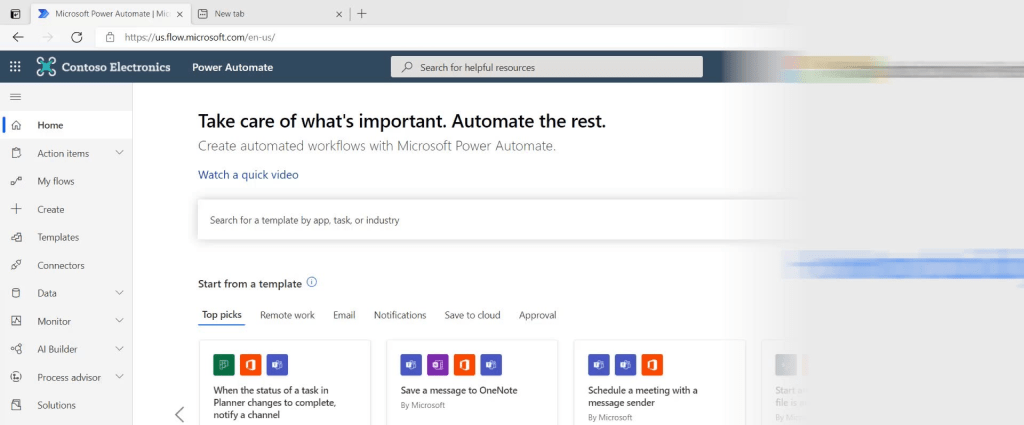Expand the Monitor chevron
Image resolution: width=1024 pixels, height=425 pixels.
pyautogui.click(x=120, y=321)
